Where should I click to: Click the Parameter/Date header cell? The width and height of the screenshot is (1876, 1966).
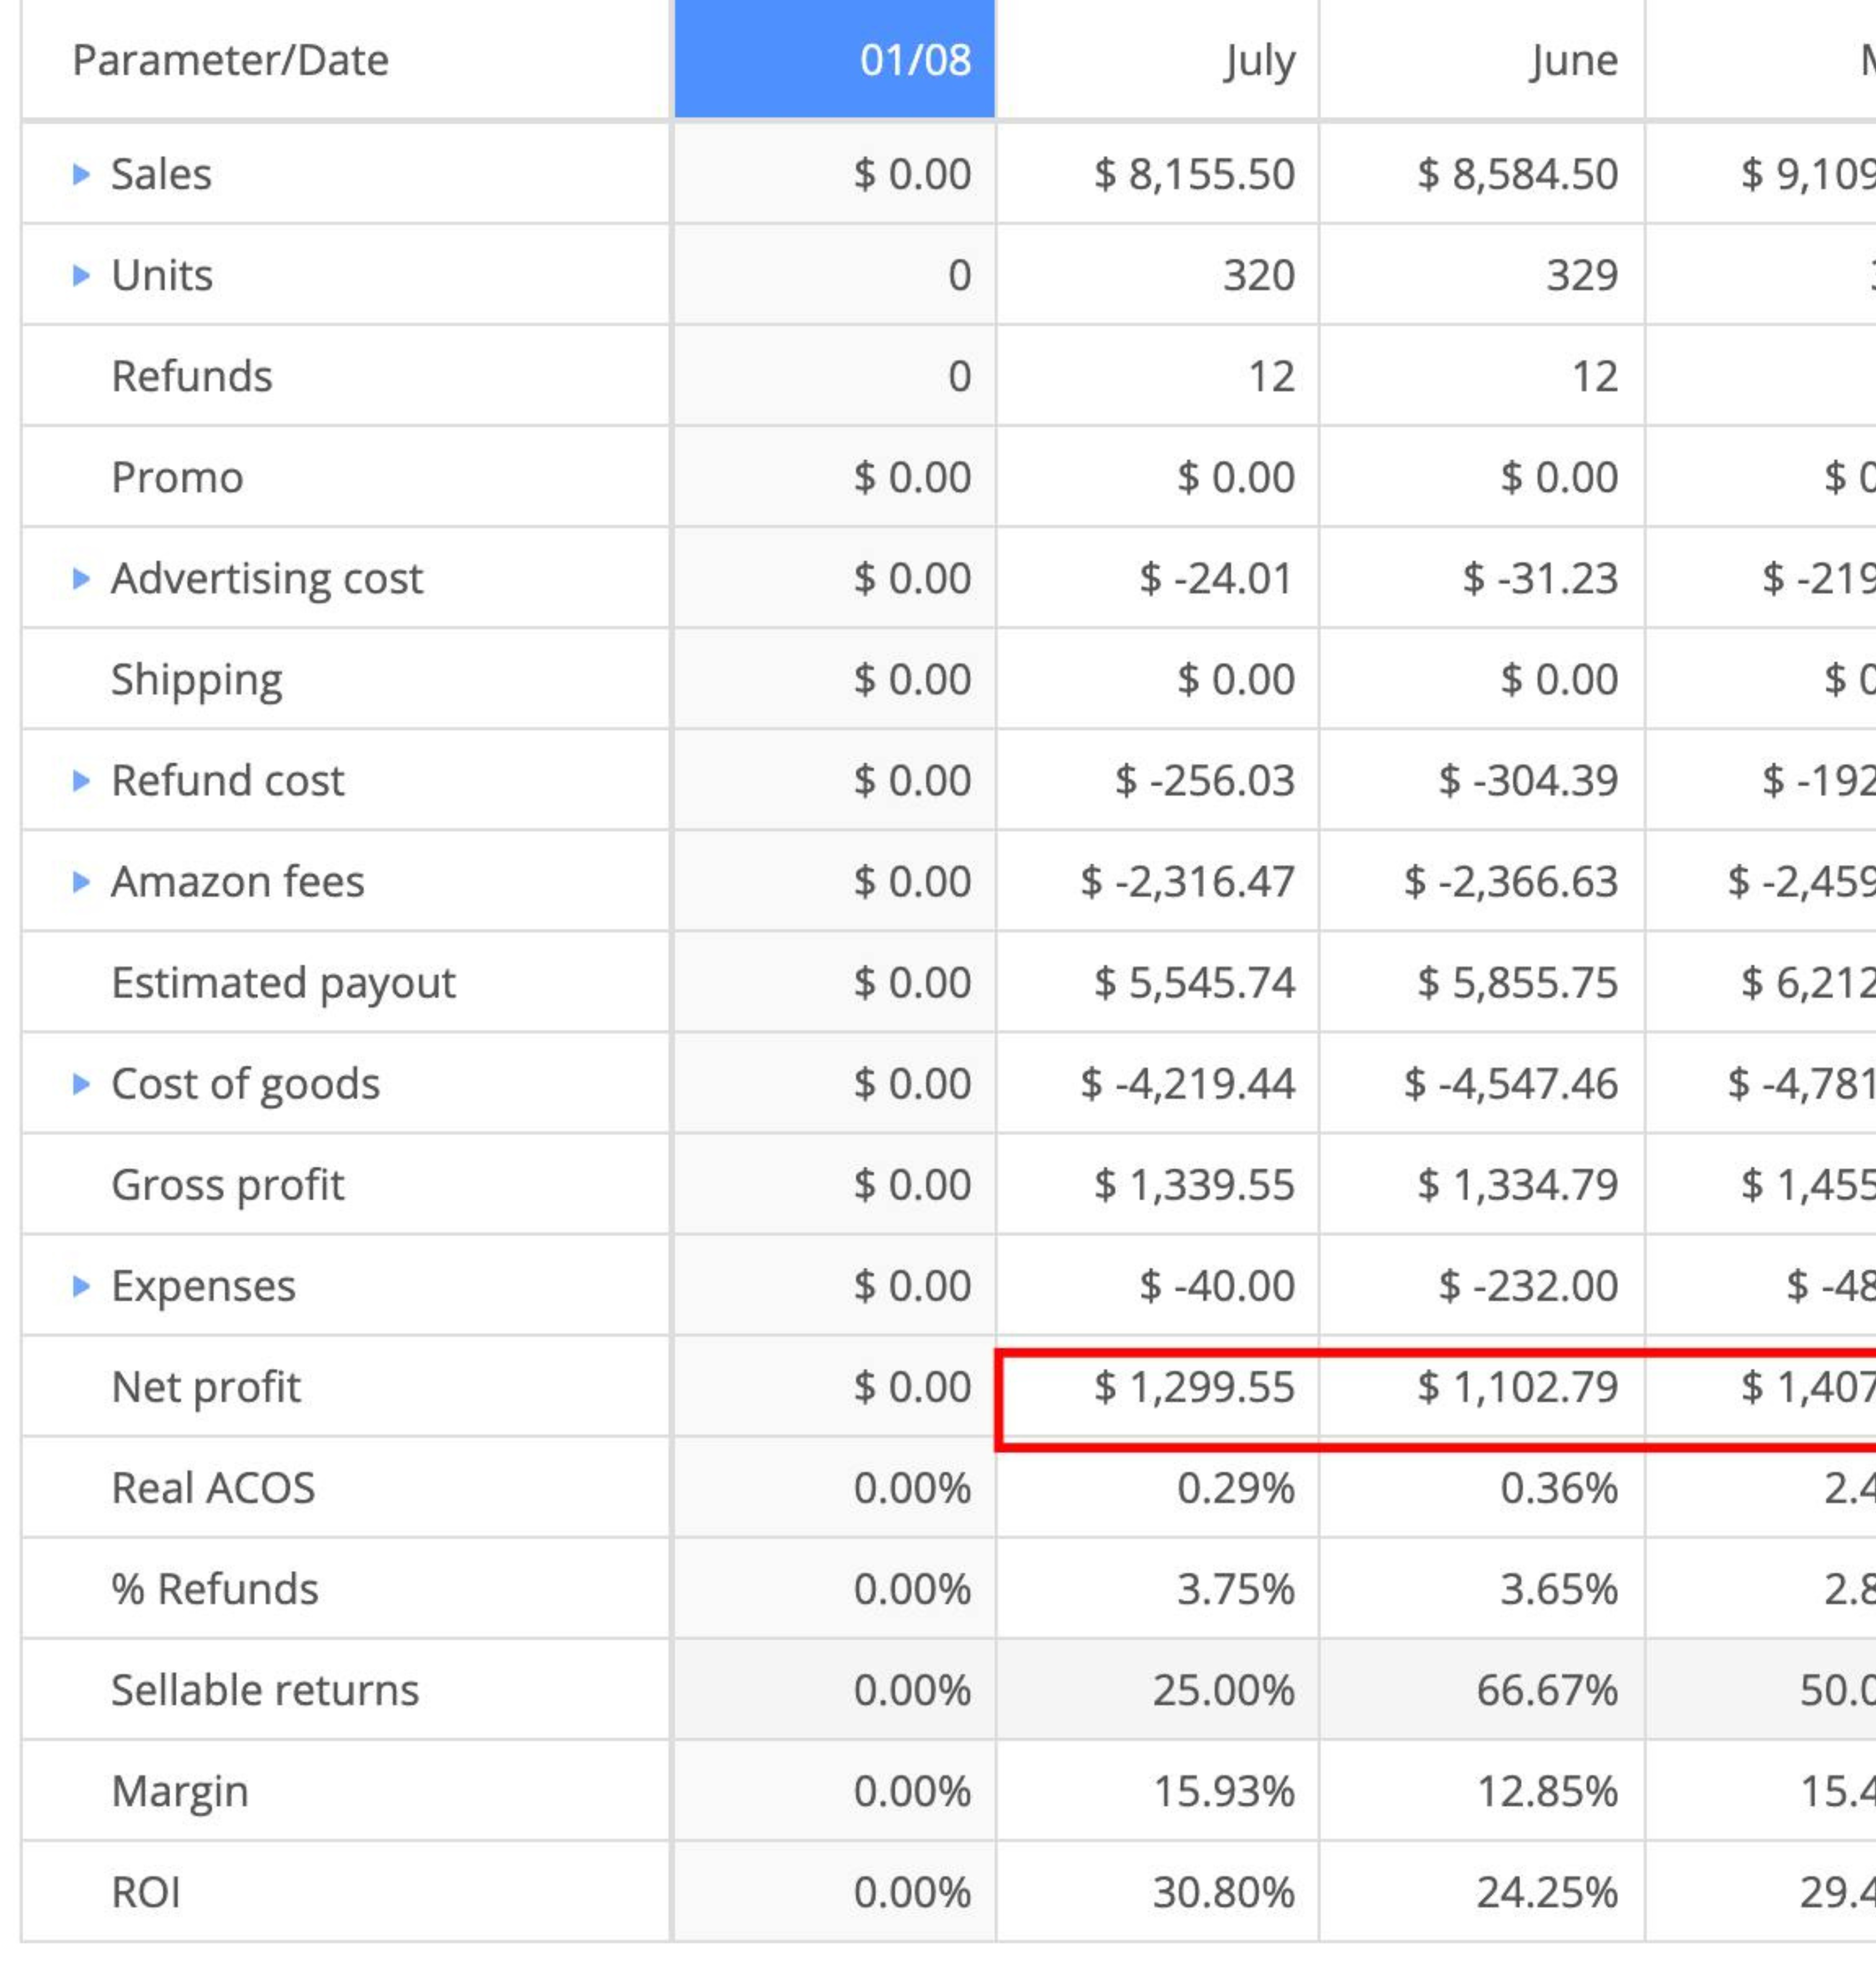click(230, 60)
